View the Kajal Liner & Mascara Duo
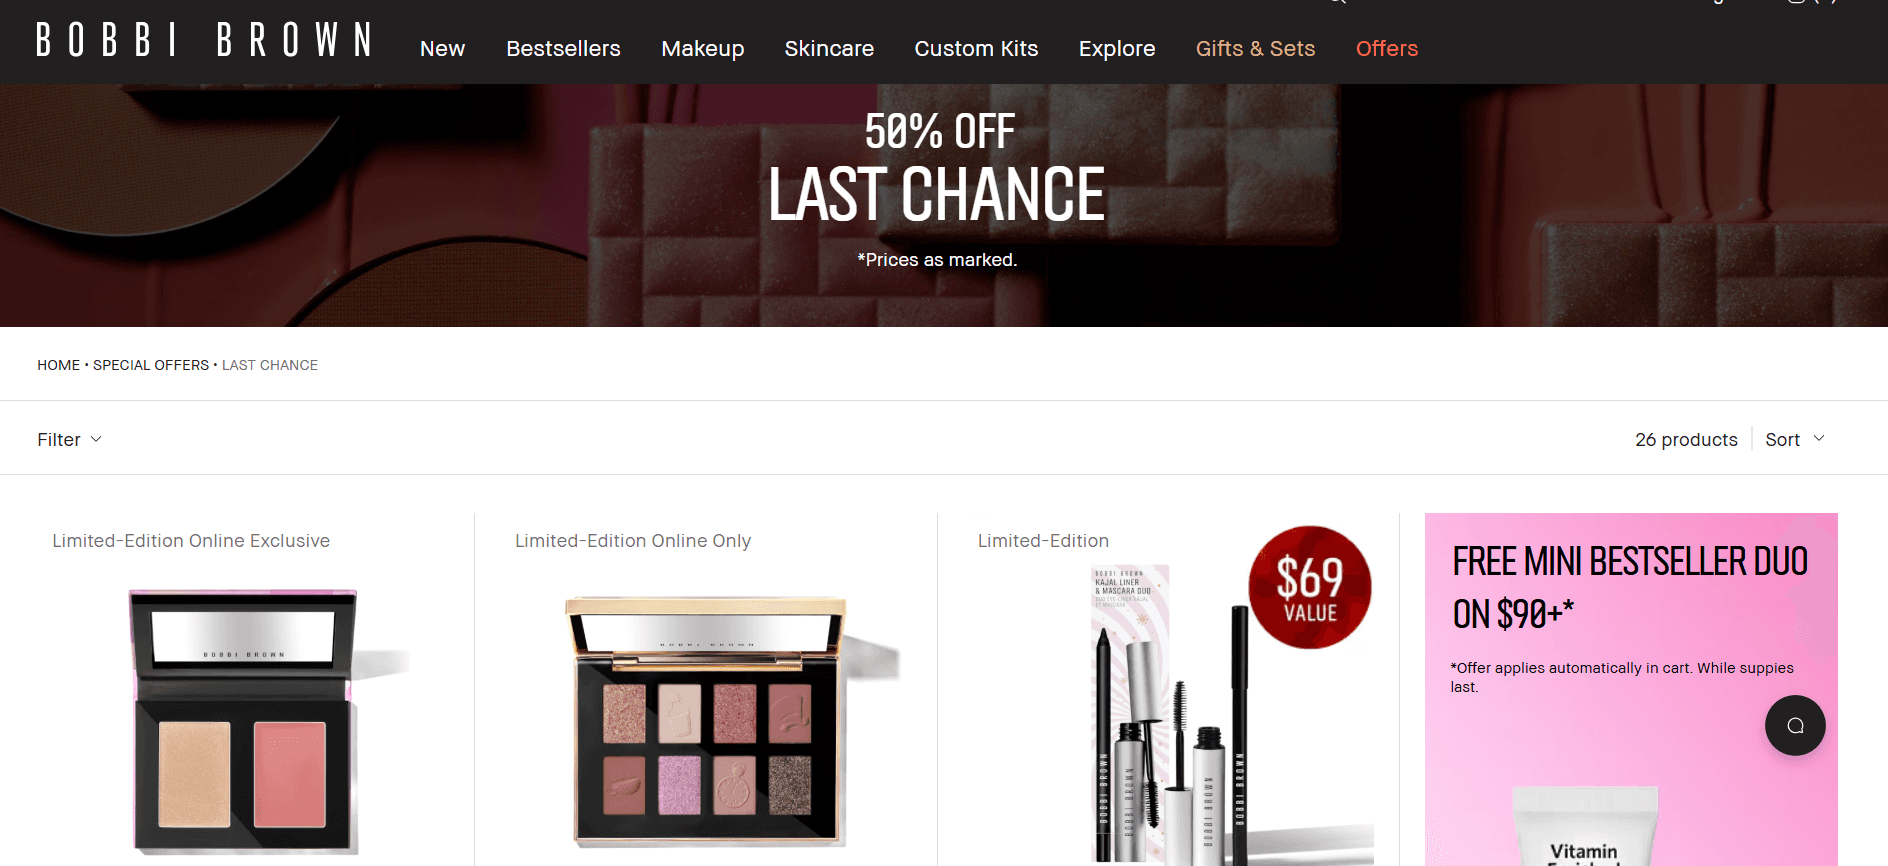The width and height of the screenshot is (1888, 866). pos(1170,715)
